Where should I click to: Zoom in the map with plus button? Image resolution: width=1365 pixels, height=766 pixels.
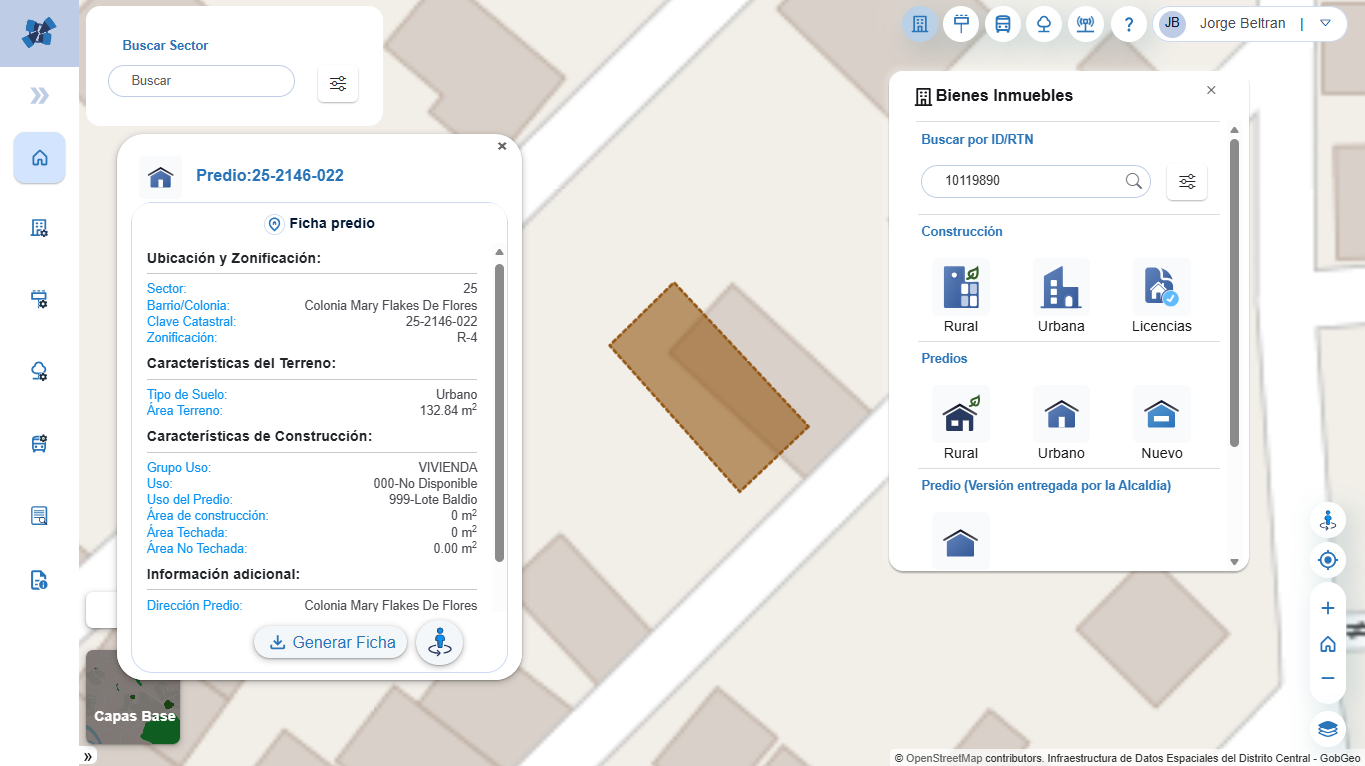click(1327, 608)
